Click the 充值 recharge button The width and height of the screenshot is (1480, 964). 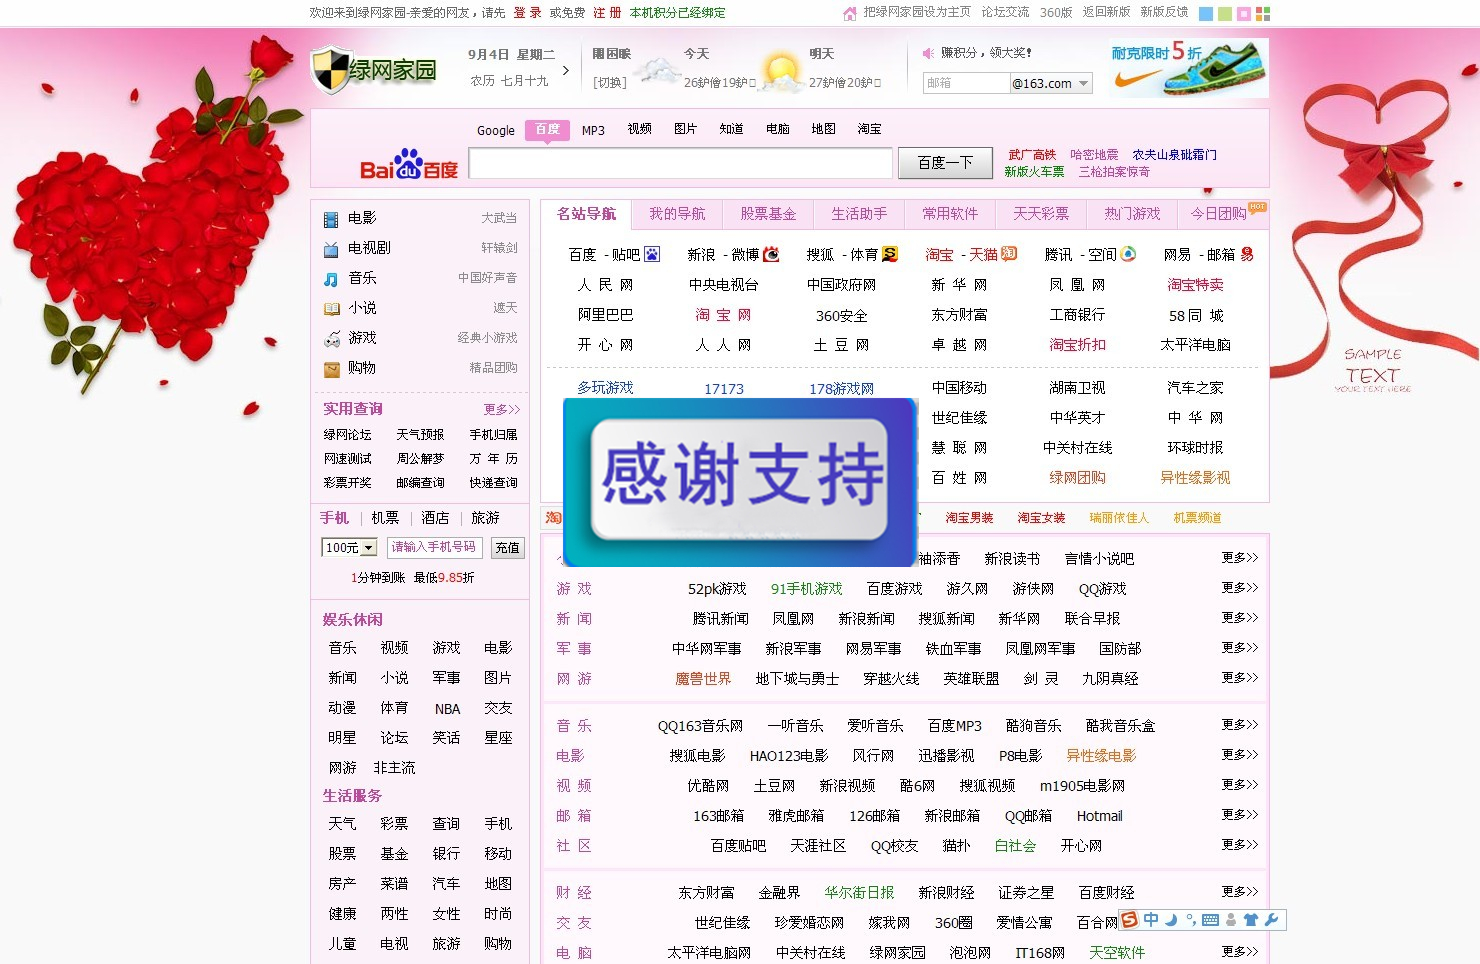[x=507, y=548]
